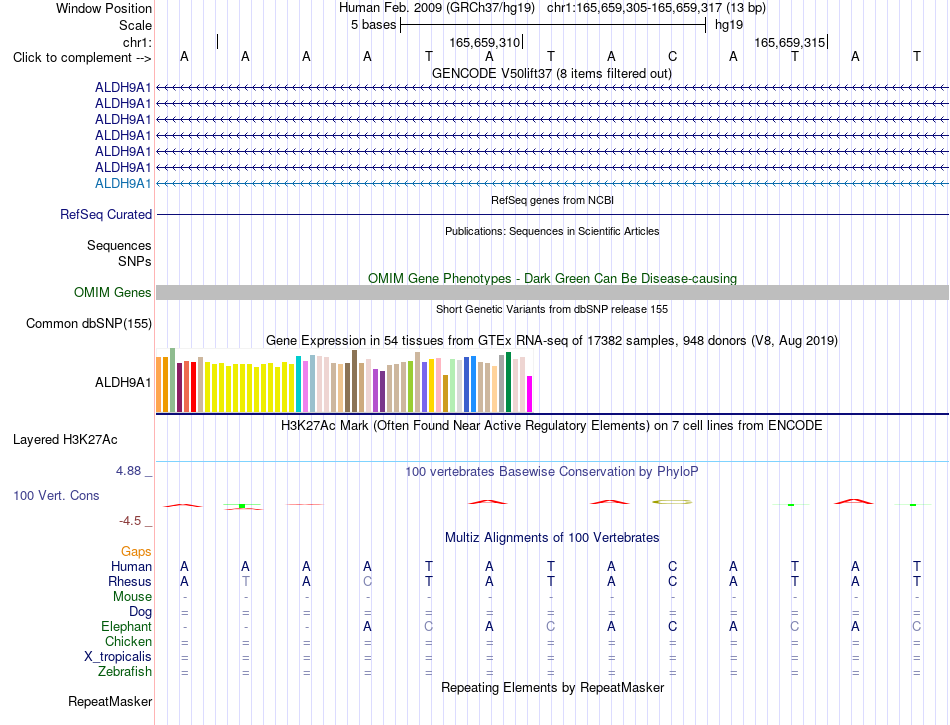The height and width of the screenshot is (725, 950).
Task: Open OMIM Genes track label
Action: pos(113,293)
